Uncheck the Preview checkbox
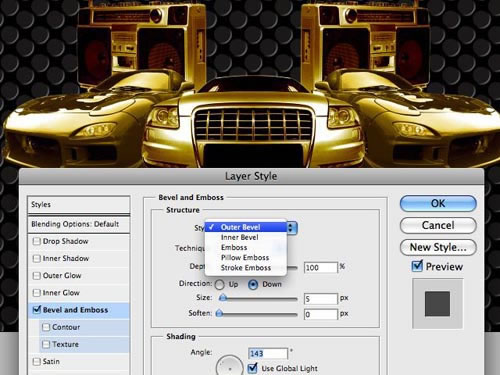The width and height of the screenshot is (500, 375). point(417,266)
